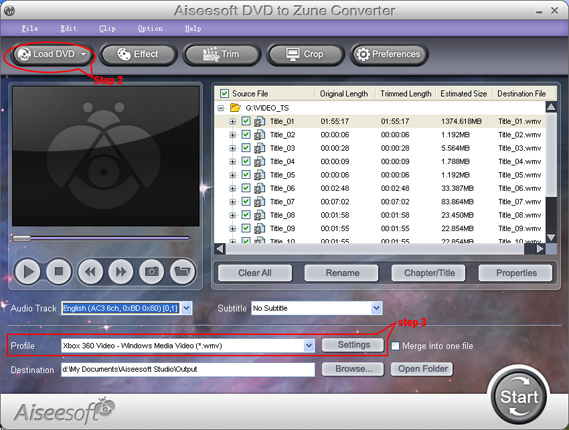The height and width of the screenshot is (430, 569).
Task: Uncheck the Title_02 checkbox
Action: point(246,134)
